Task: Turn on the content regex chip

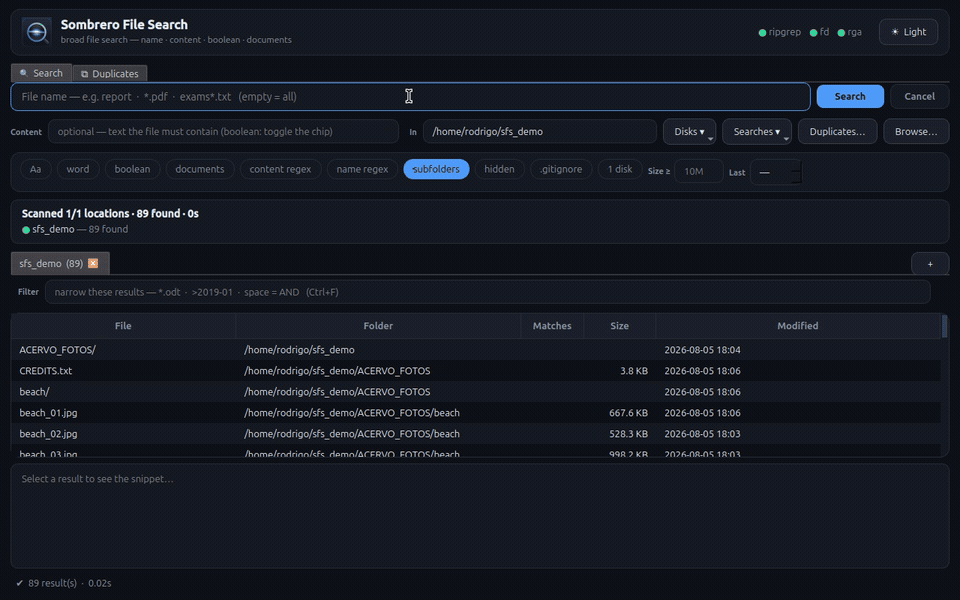Action: [280, 169]
